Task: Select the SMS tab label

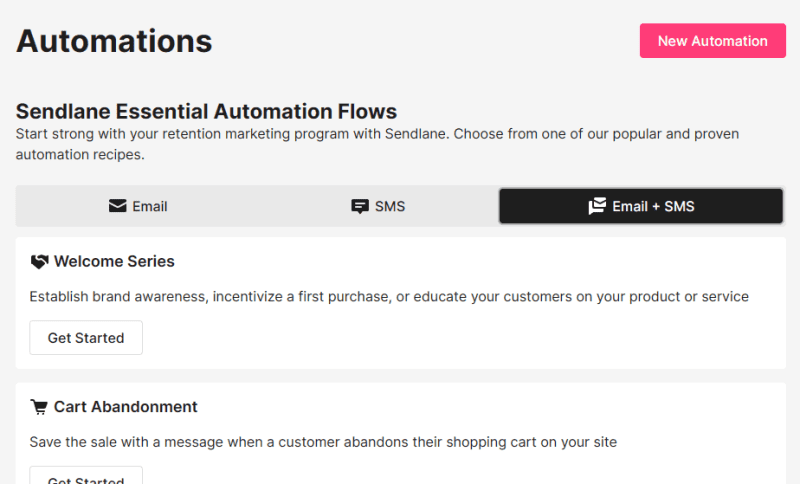Action: click(390, 206)
